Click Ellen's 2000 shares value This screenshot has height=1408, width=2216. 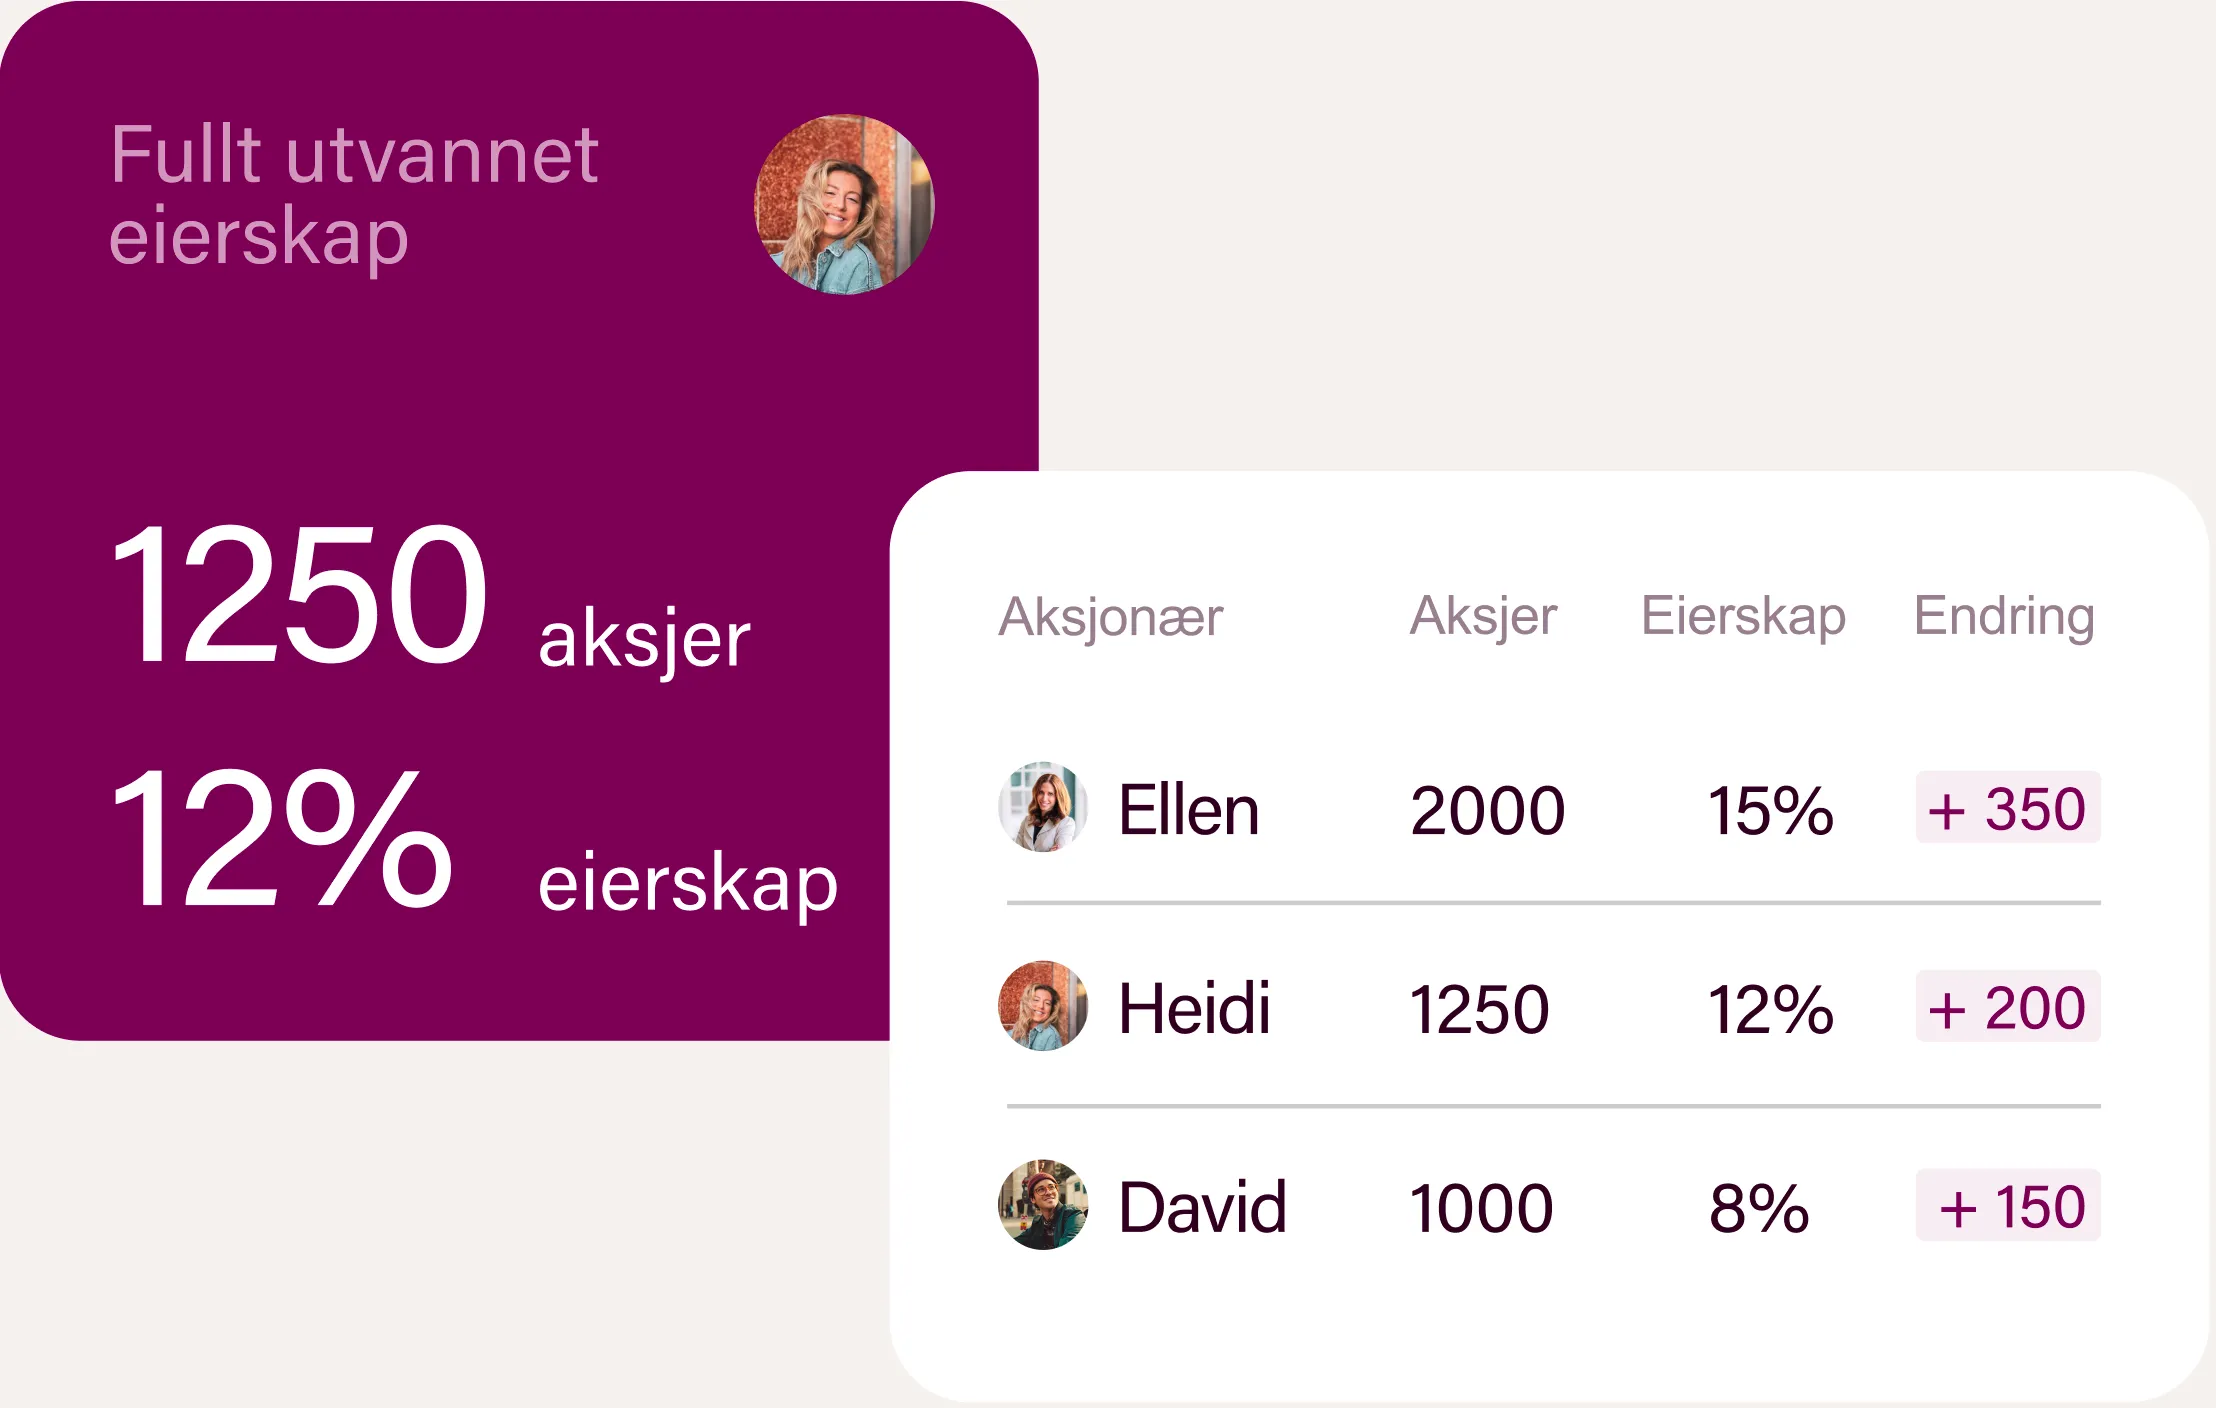tap(1487, 810)
